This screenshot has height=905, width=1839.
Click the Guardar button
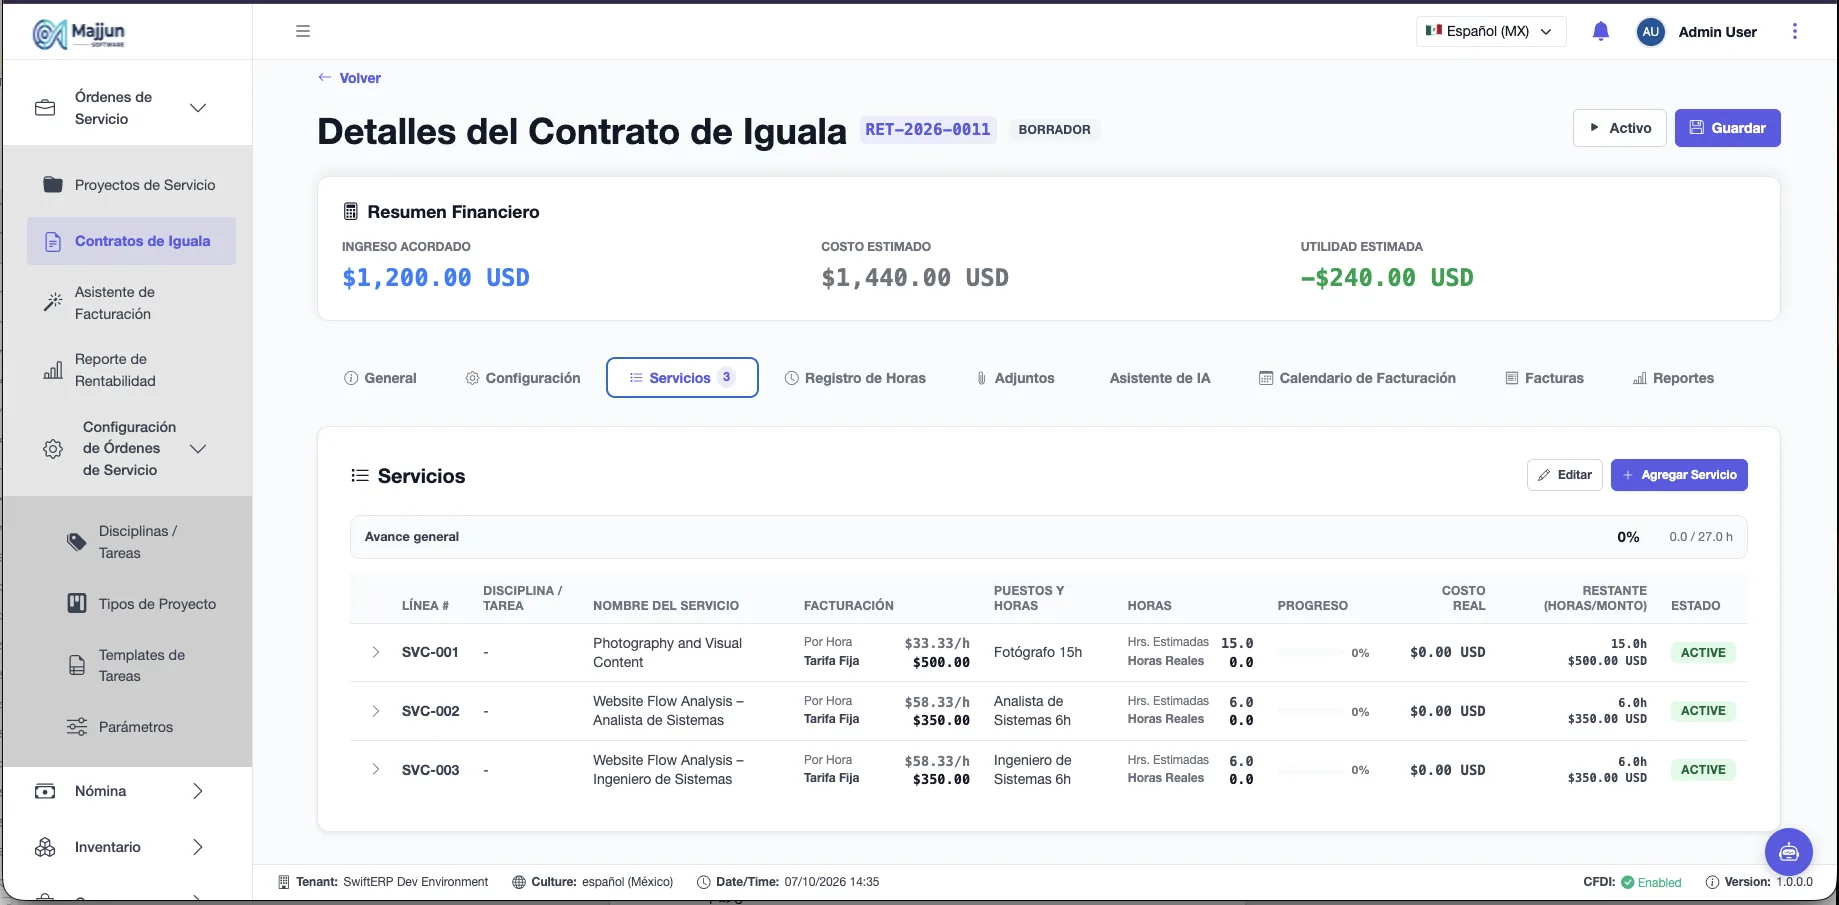[1727, 128]
